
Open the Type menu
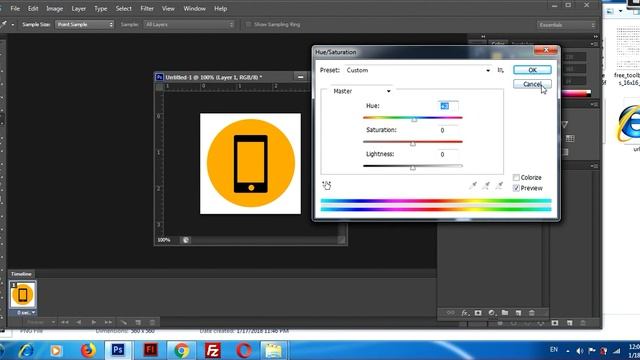100,9
